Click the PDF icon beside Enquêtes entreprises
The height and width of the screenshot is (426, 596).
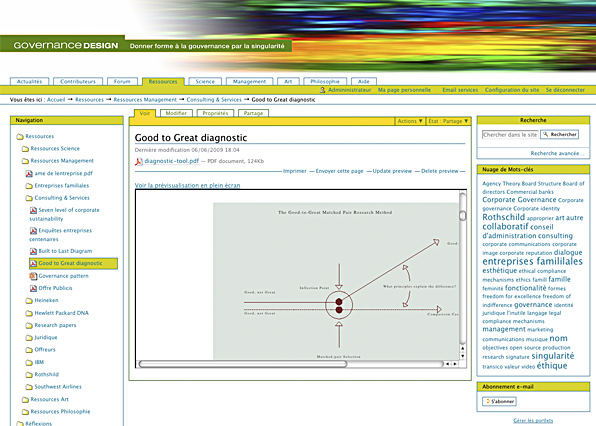click(33, 231)
